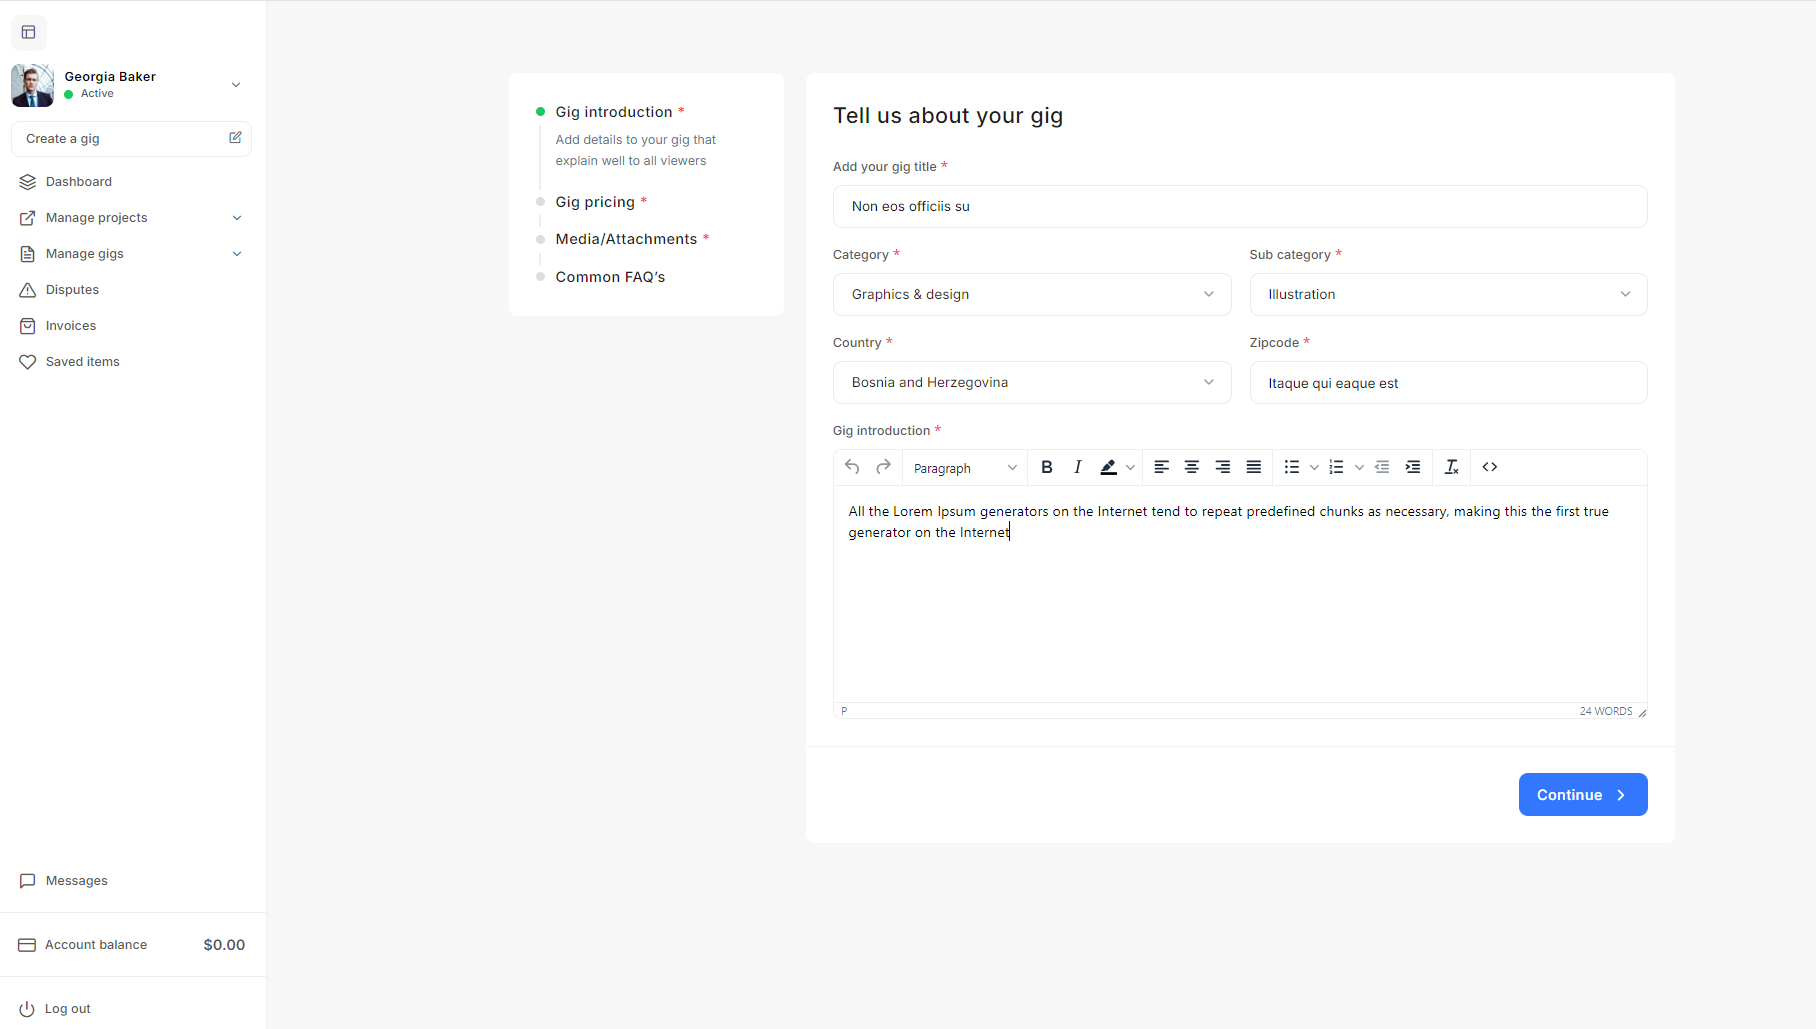Toggle italic text formatting

coord(1077,467)
